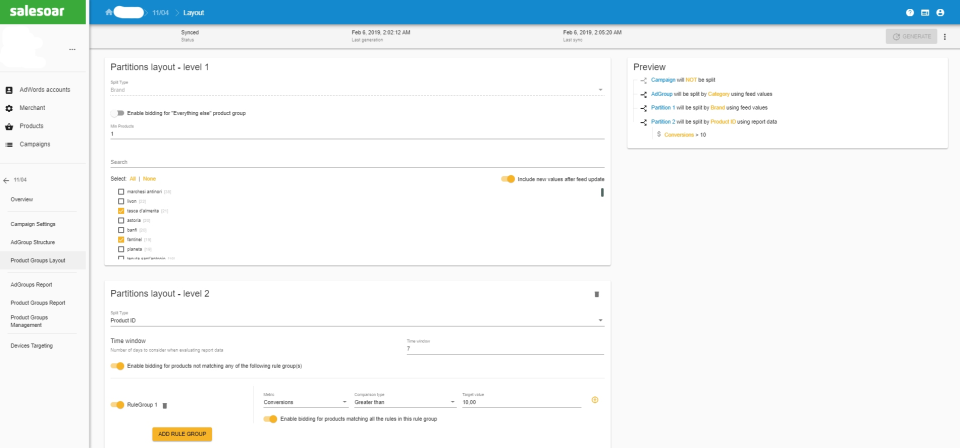Image resolution: width=960 pixels, height=448 pixels.
Task: Open Devices Targeting in sidebar
Action: 32,346
